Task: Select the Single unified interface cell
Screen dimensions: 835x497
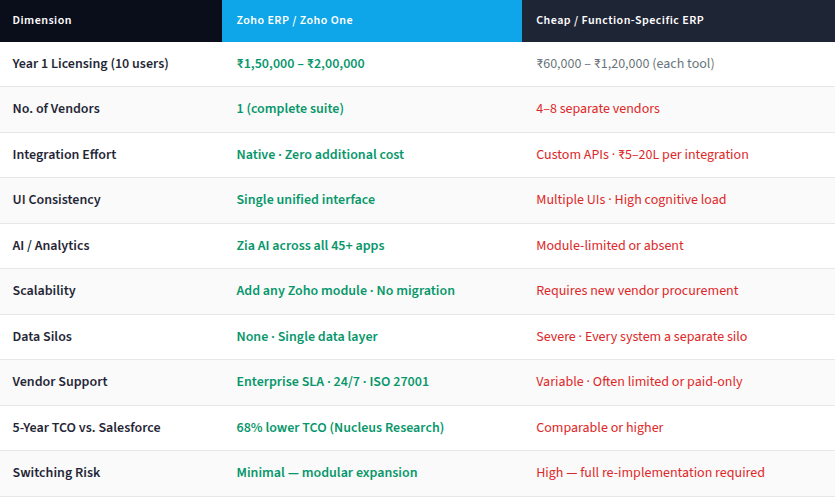Action: pos(305,199)
